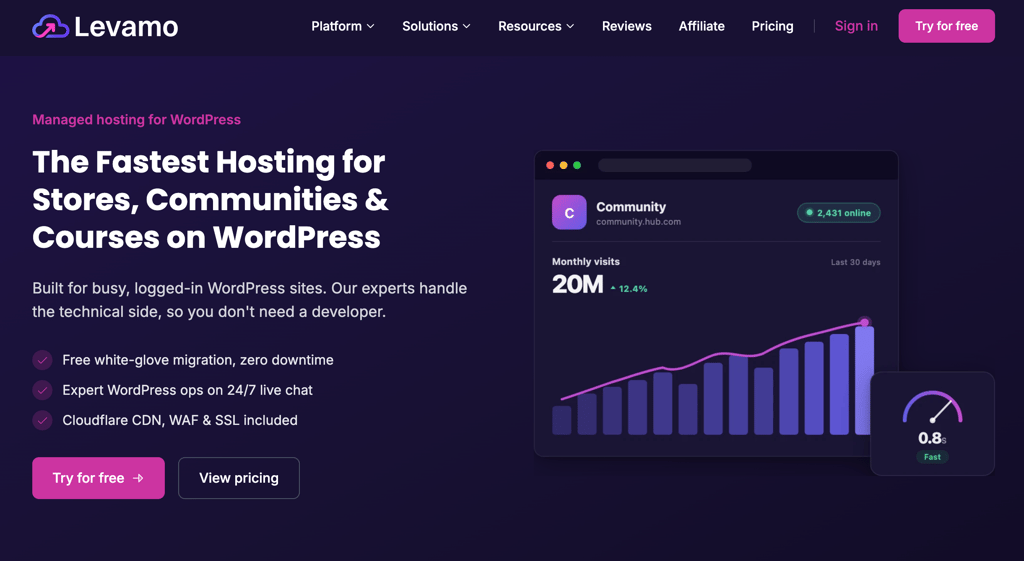Viewport: 1024px width, 561px height.
Task: Click the purple Community 'C' avatar icon
Action: (569, 212)
